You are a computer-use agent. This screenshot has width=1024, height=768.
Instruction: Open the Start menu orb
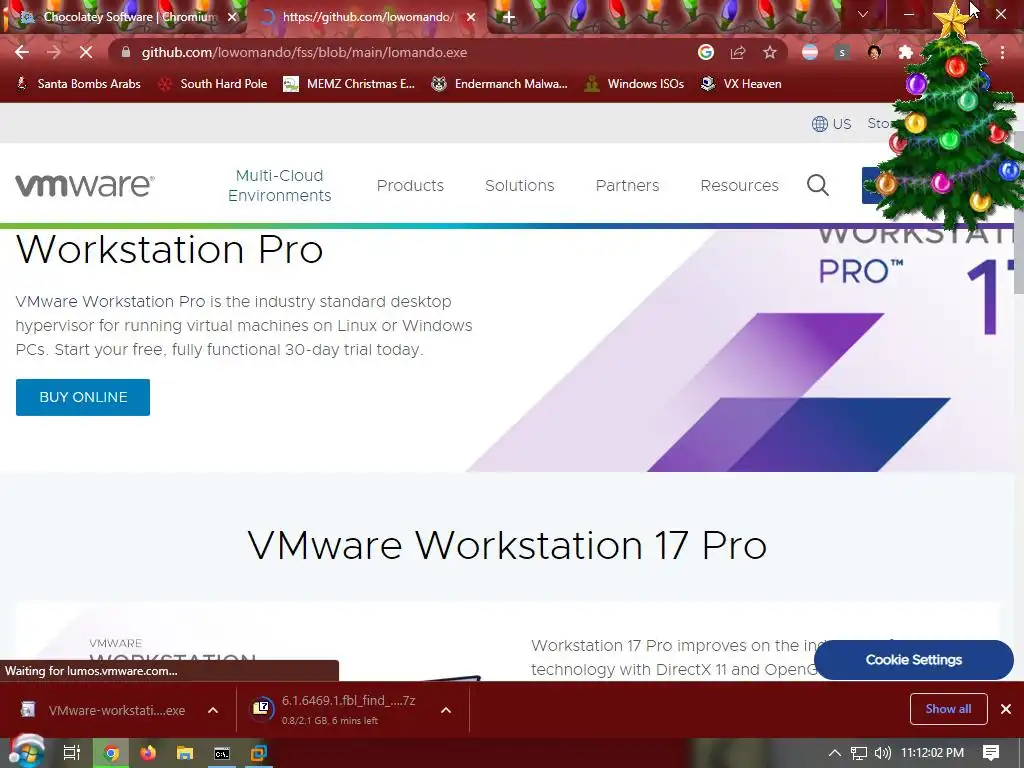click(x=26, y=752)
